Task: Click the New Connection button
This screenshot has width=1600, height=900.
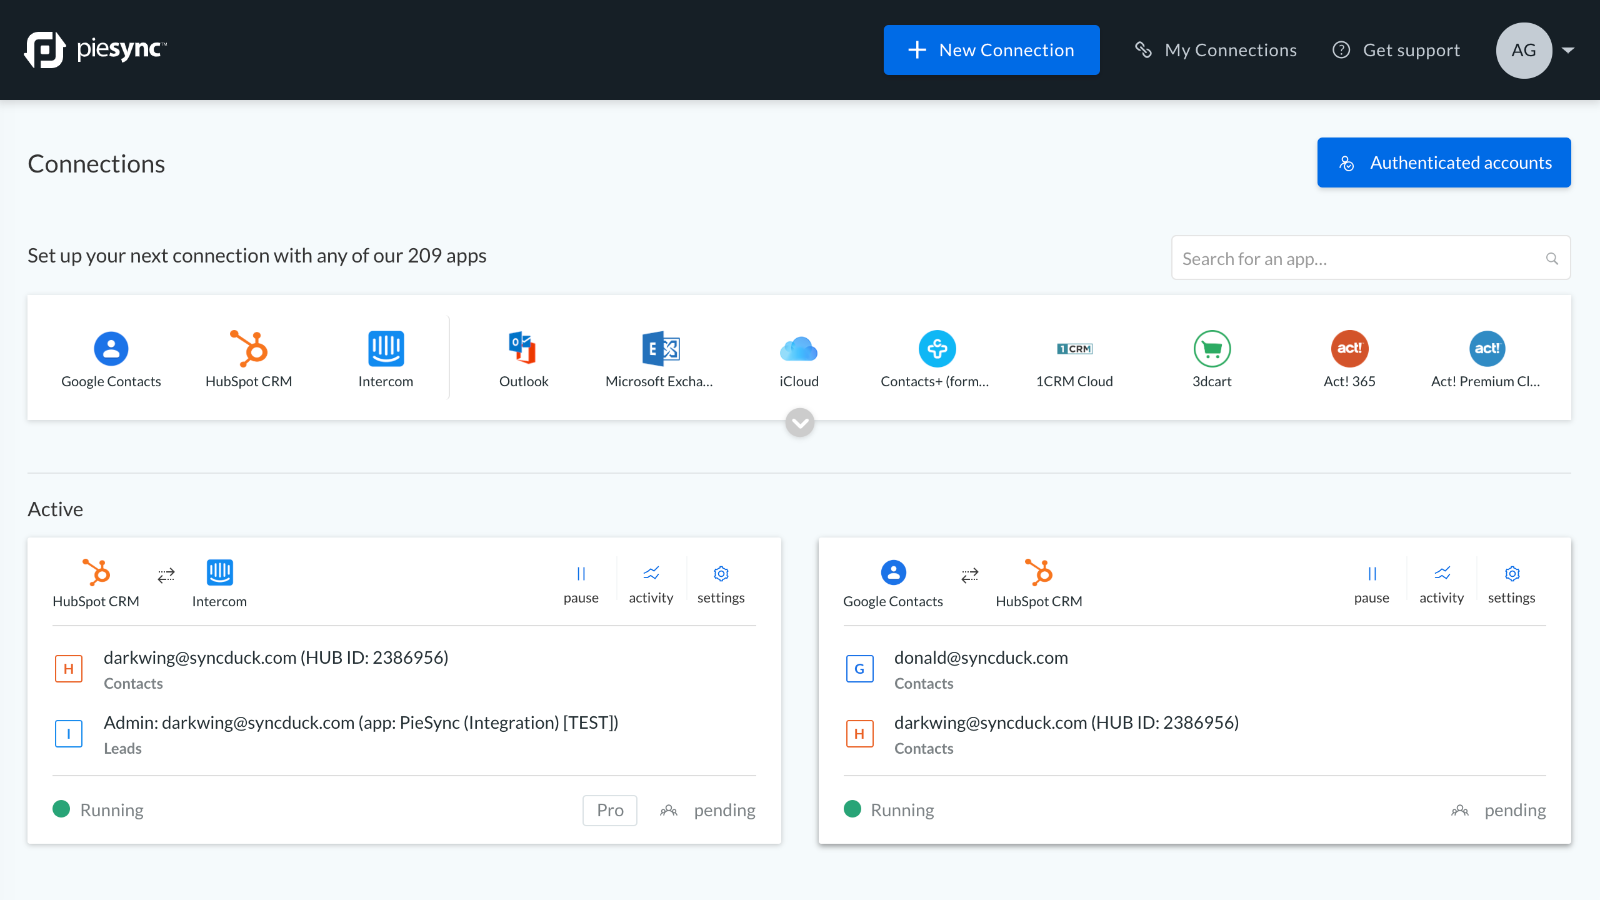Action: coord(991,50)
